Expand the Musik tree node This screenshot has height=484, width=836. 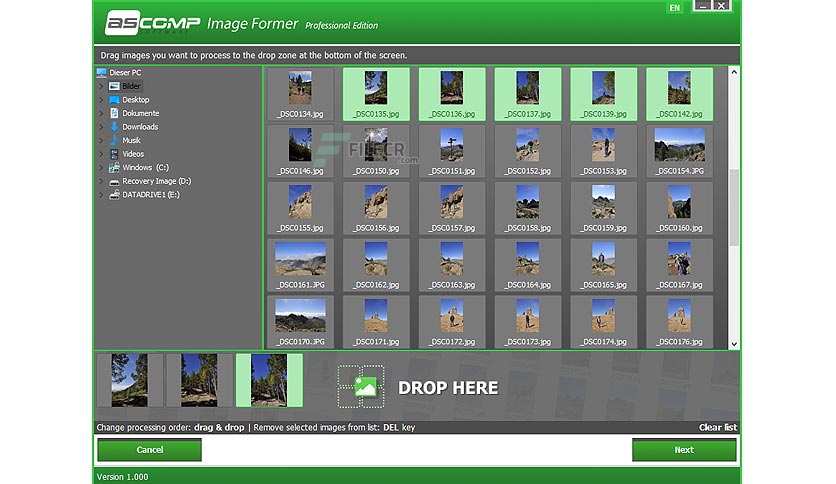(x=101, y=140)
